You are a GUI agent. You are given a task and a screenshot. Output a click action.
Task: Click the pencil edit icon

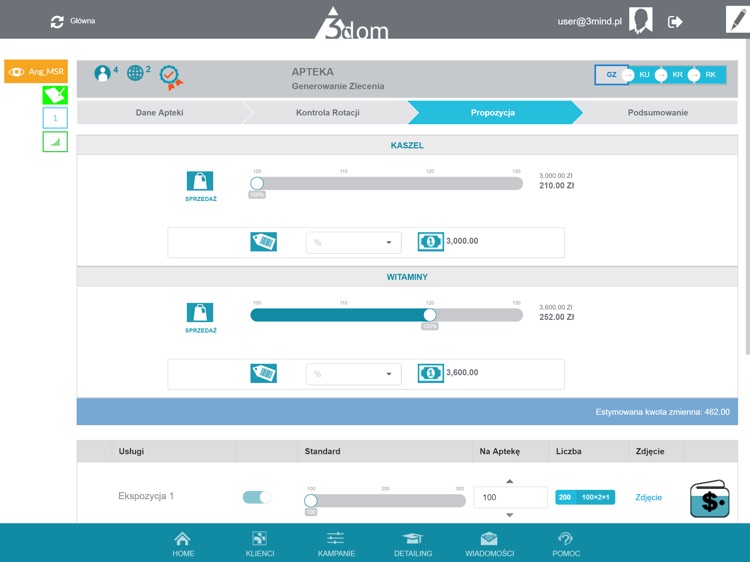pyautogui.click(x=737, y=20)
